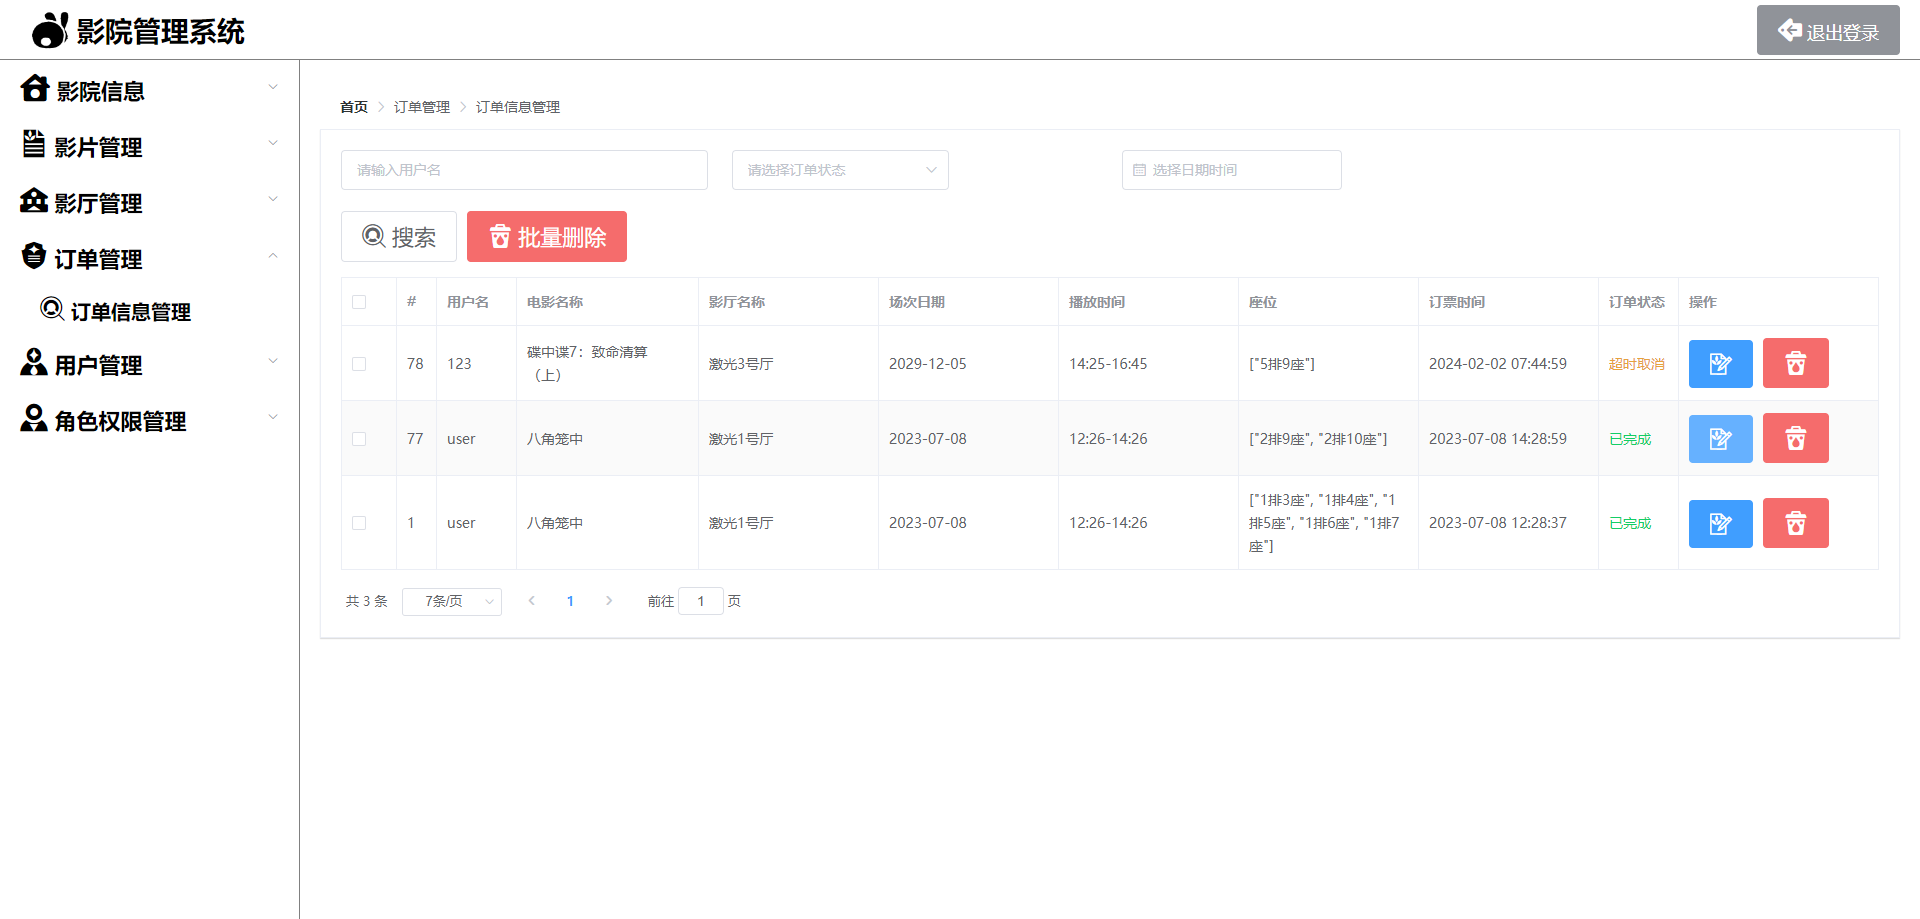Click the edit icon for order 77
Viewport: 1920px width, 919px height.
point(1720,439)
